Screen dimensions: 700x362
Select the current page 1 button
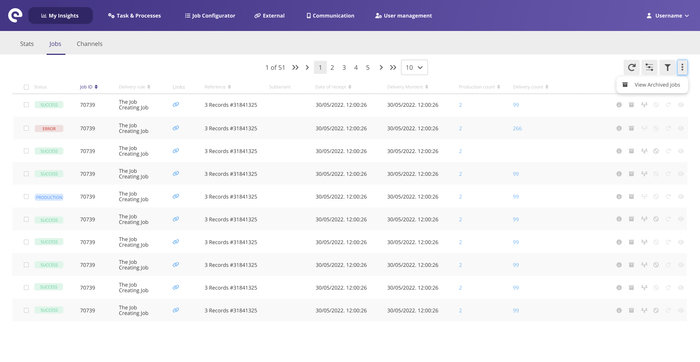point(320,67)
